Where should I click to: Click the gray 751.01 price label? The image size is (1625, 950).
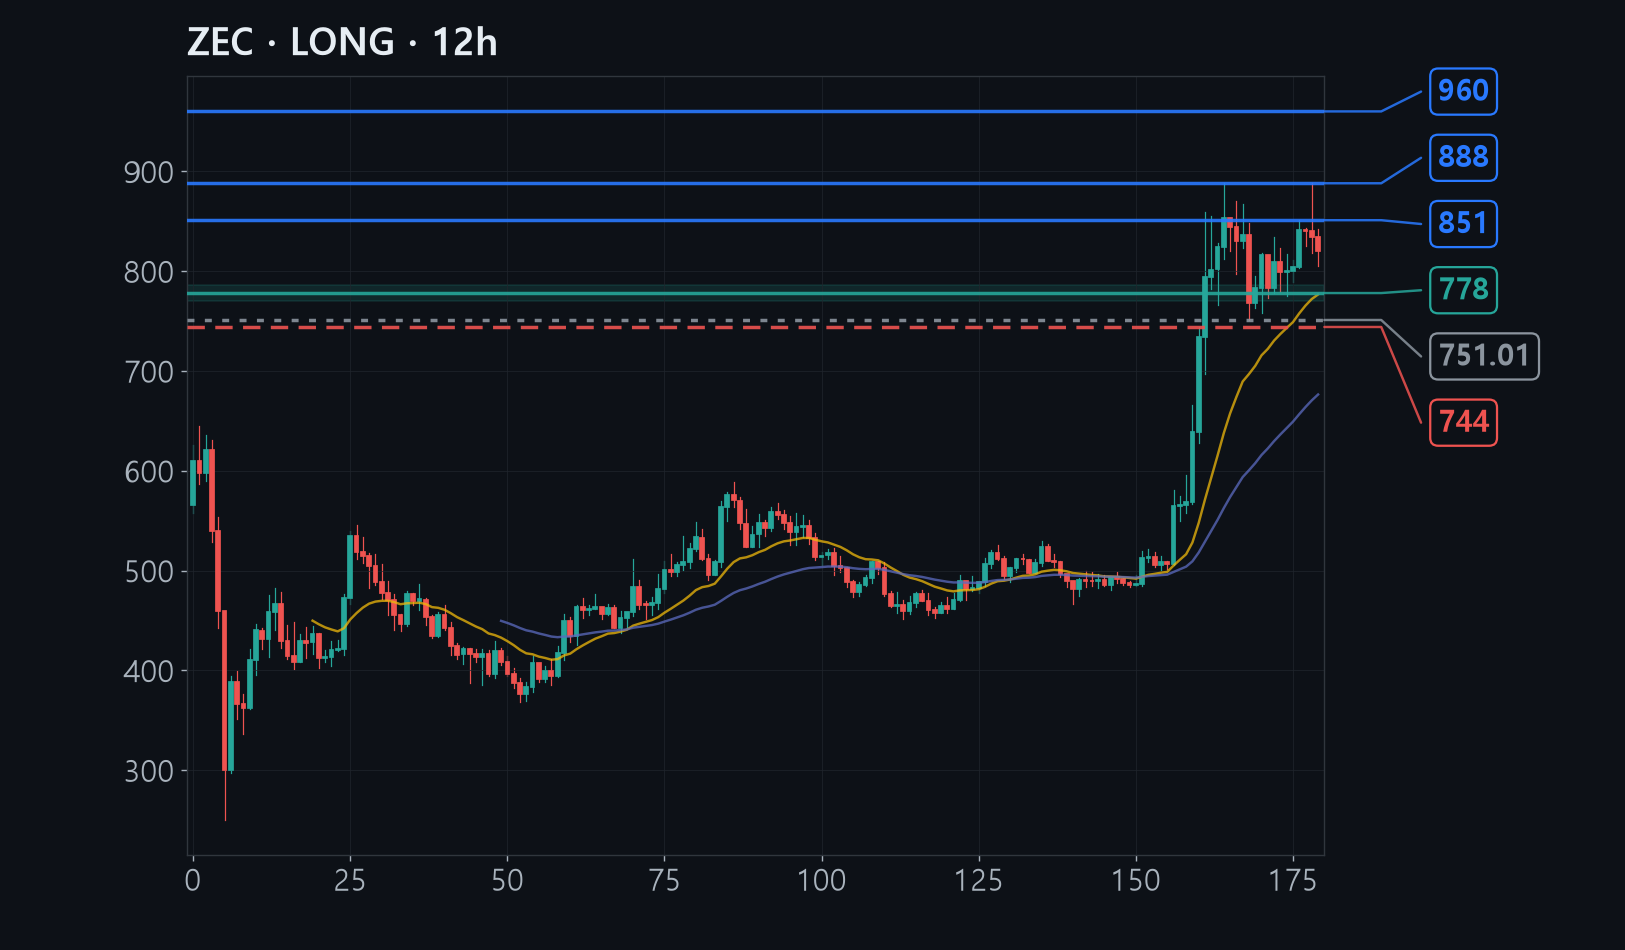pos(1484,356)
